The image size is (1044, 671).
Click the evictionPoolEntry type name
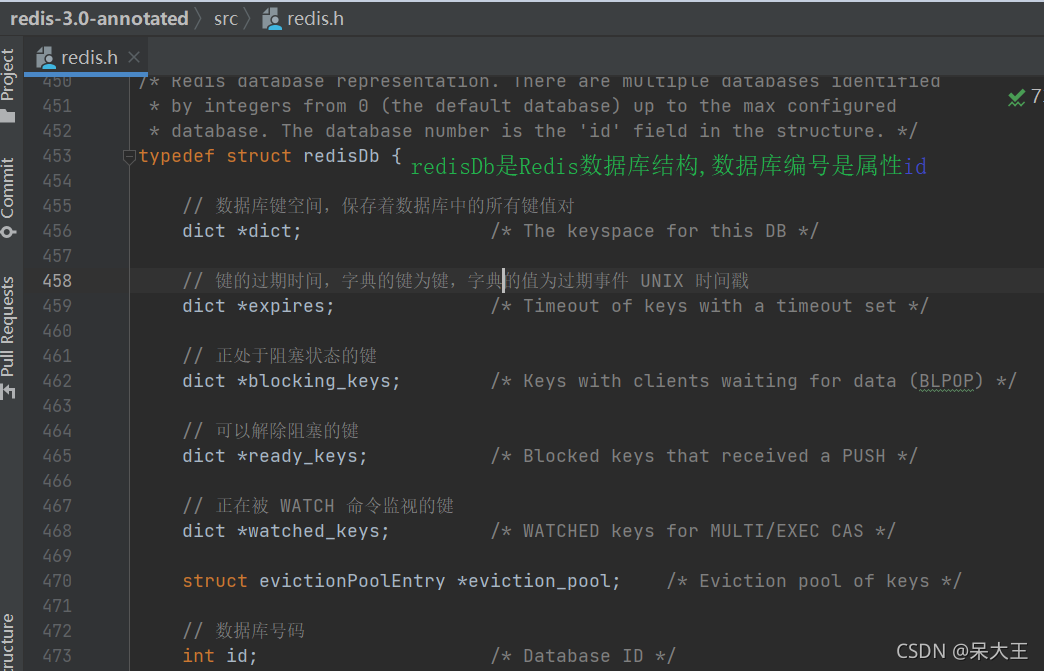click(352, 581)
